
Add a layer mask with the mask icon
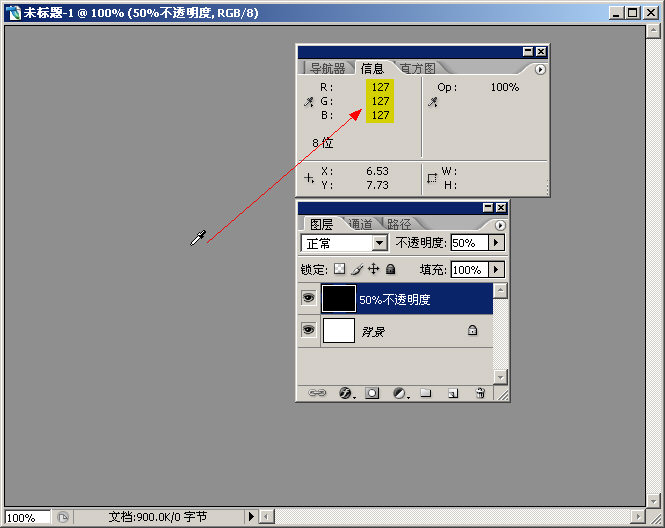click(x=372, y=393)
